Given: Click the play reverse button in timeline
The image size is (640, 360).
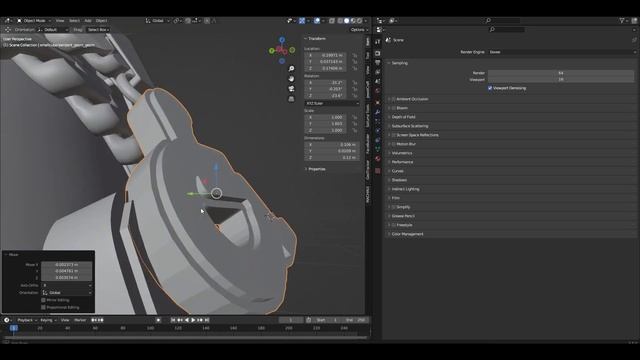Looking at the screenshot, I should pos(187,320).
